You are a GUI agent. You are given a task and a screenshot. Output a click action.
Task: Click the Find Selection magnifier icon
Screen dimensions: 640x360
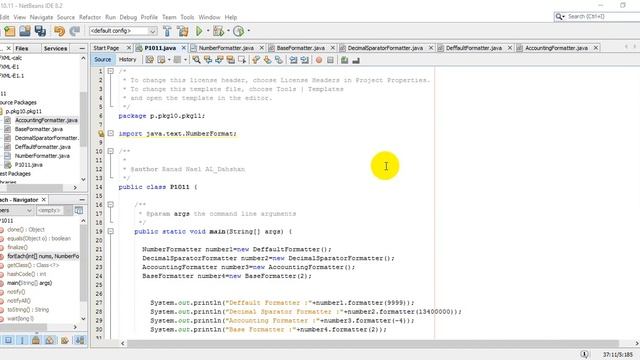[x=196, y=60]
